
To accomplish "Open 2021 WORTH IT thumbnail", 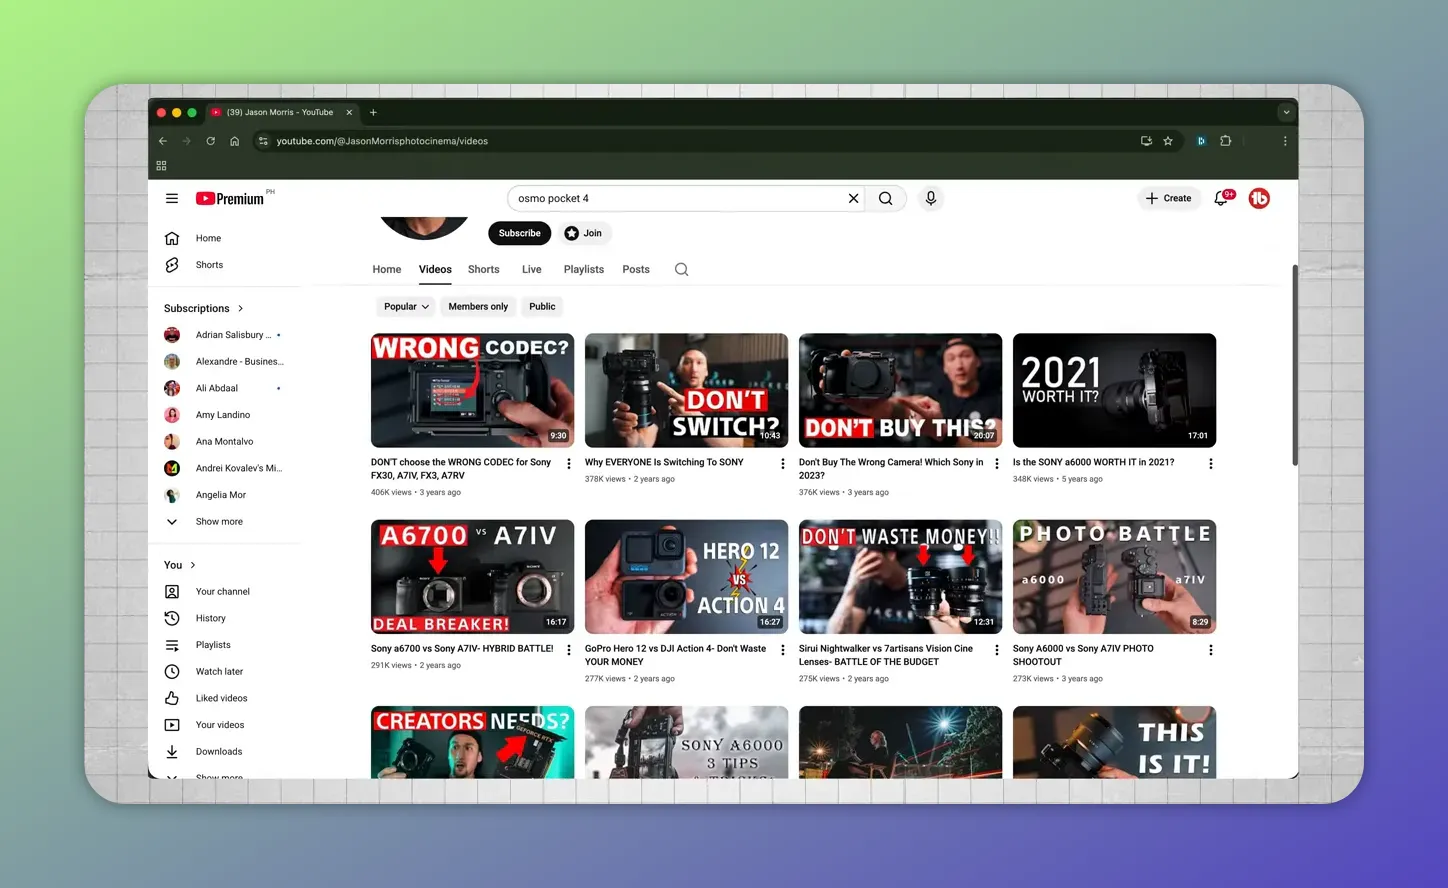I will pyautogui.click(x=1115, y=391).
